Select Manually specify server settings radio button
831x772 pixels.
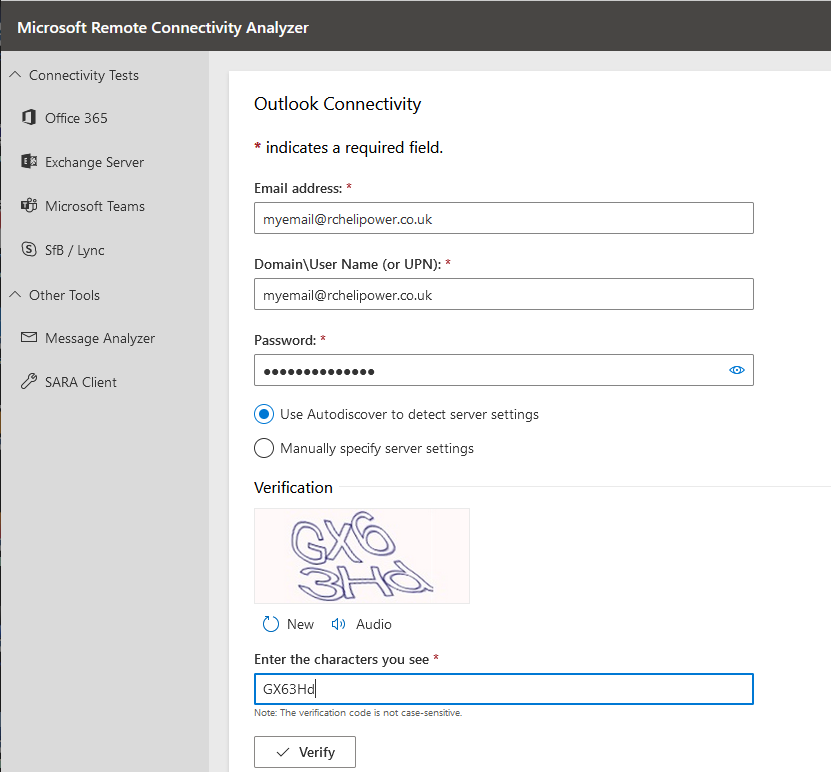click(264, 448)
